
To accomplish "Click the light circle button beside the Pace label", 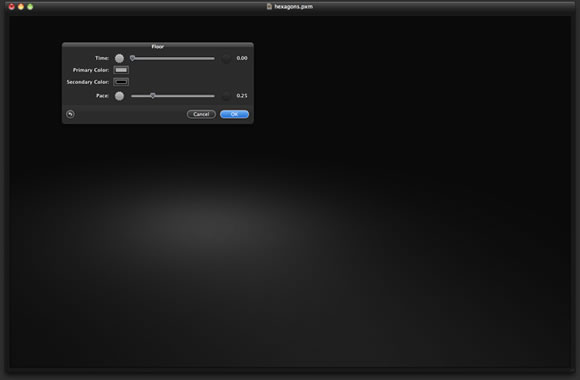I will click(119, 96).
